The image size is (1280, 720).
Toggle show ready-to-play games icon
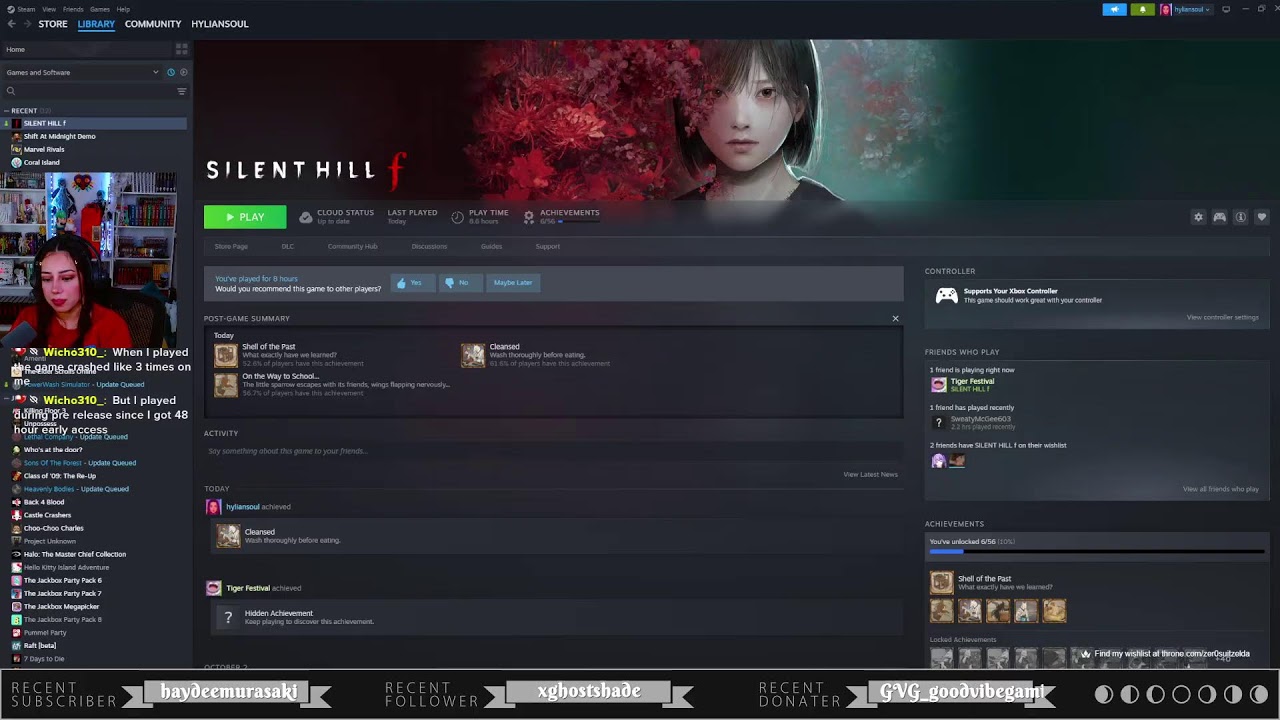click(x=183, y=72)
